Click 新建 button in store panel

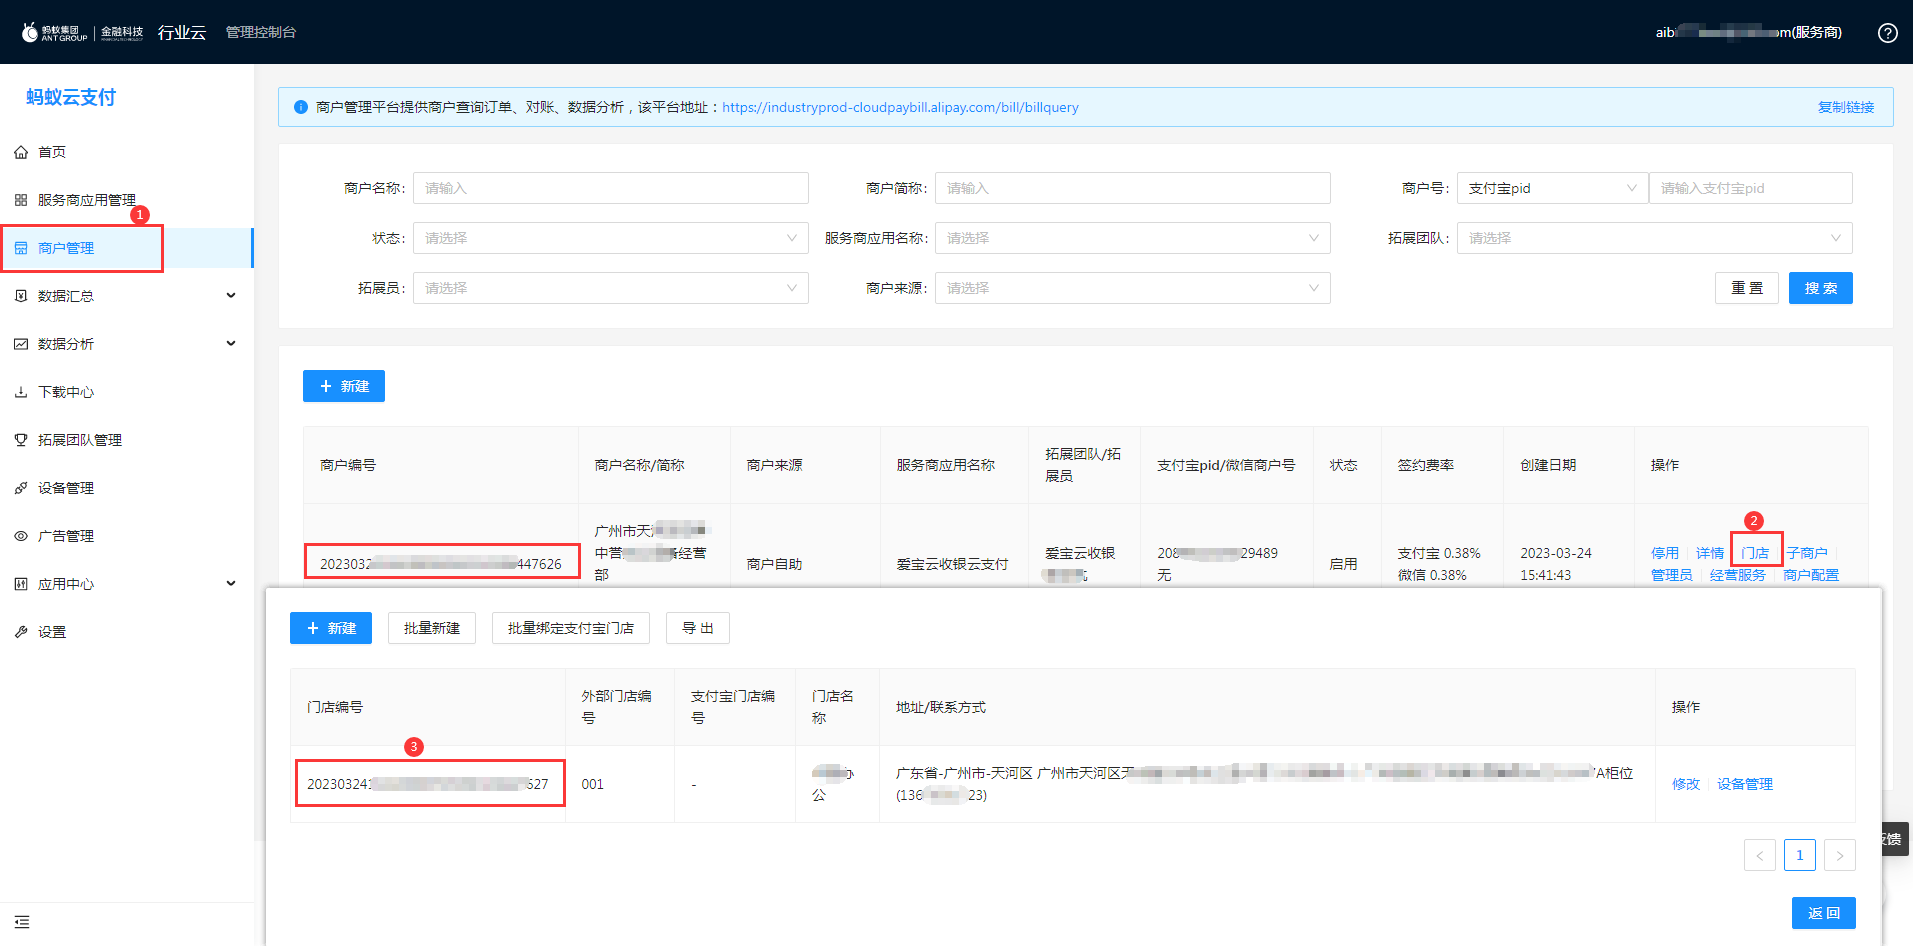pyautogui.click(x=331, y=628)
